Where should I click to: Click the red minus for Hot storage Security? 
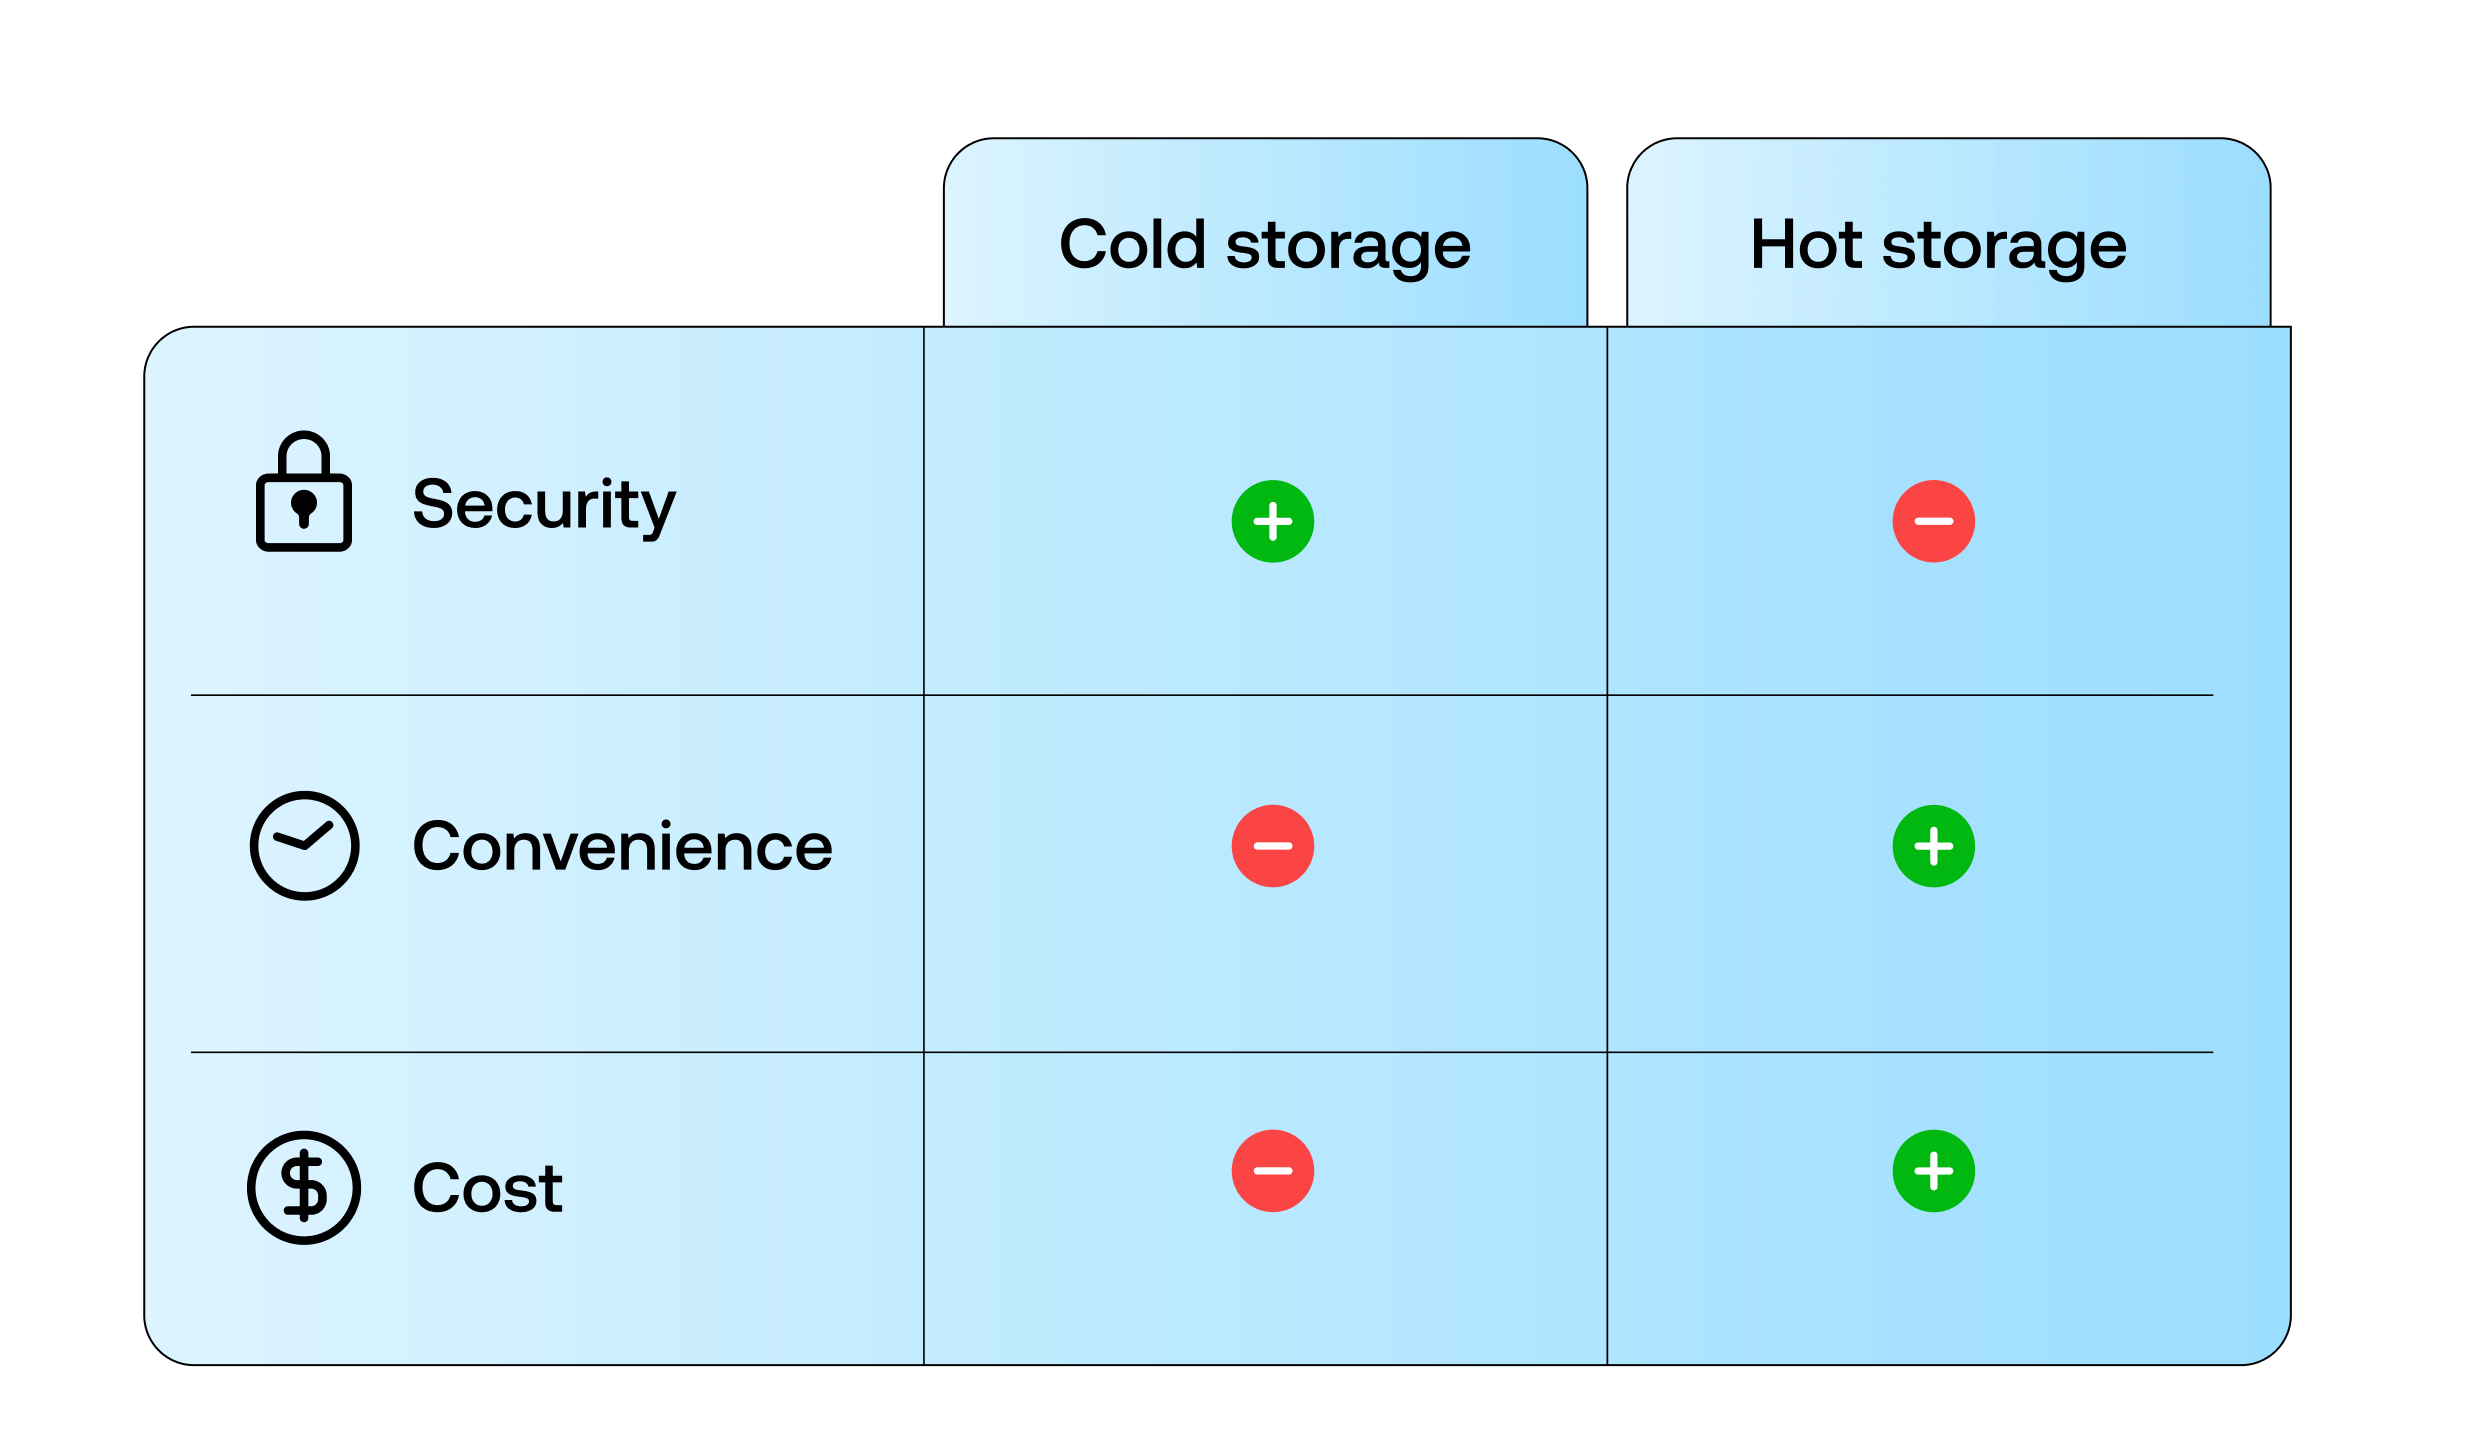click(x=1933, y=521)
